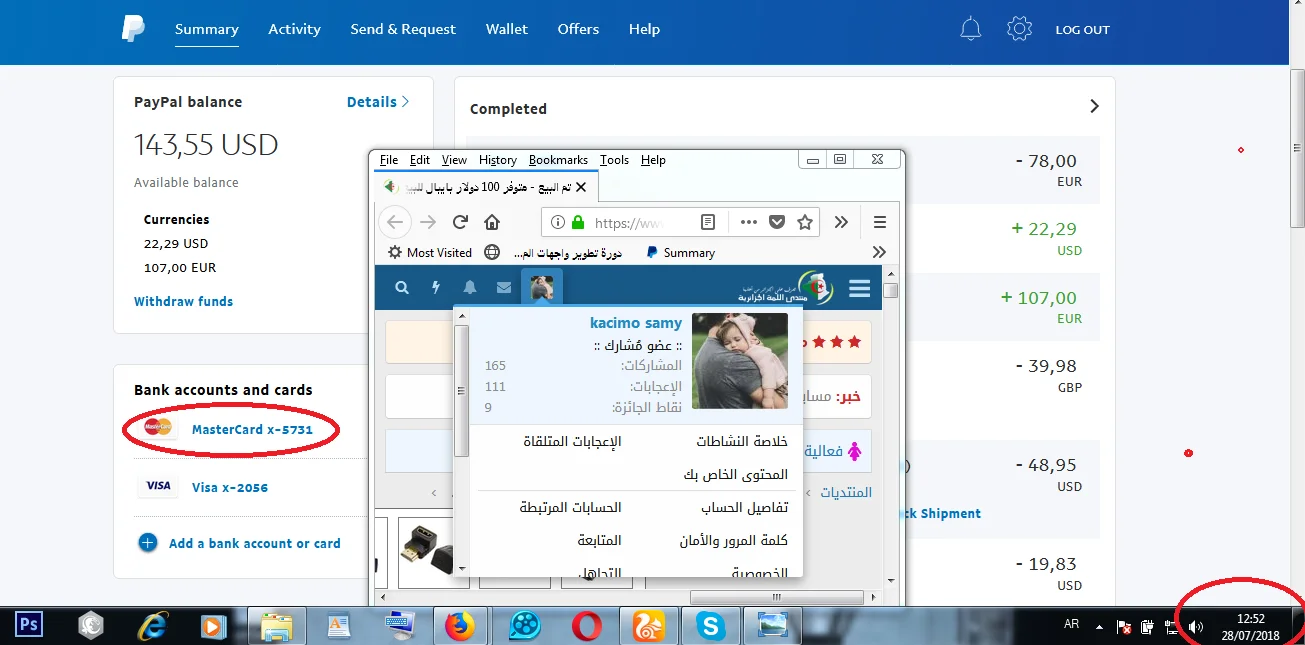Image resolution: width=1305 pixels, height=645 pixels.
Task: Show more bookmarks toolbar items
Action: [x=879, y=252]
